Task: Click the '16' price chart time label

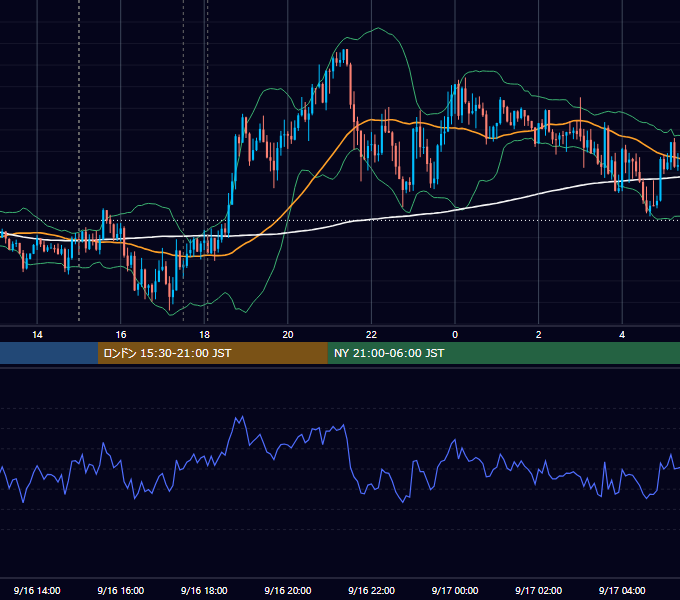Action: coord(121,335)
